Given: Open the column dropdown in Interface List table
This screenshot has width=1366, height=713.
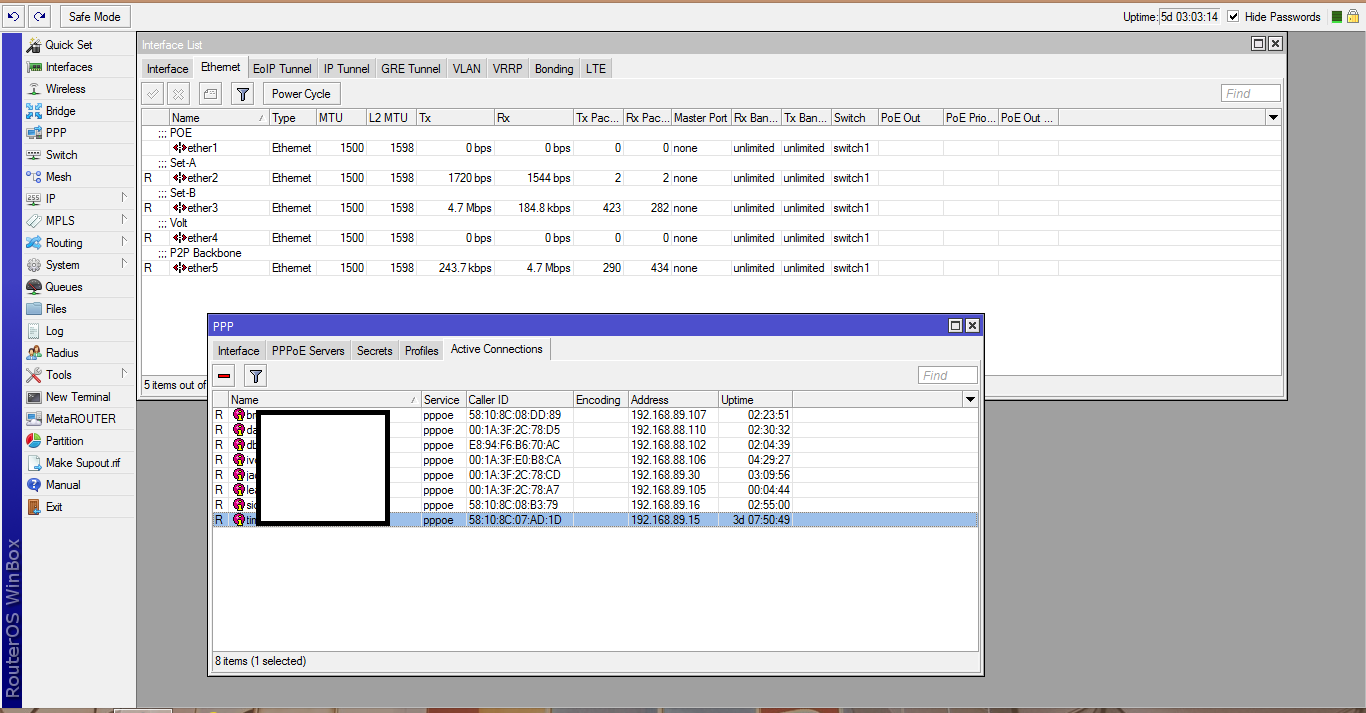Looking at the screenshot, I should point(1273,118).
